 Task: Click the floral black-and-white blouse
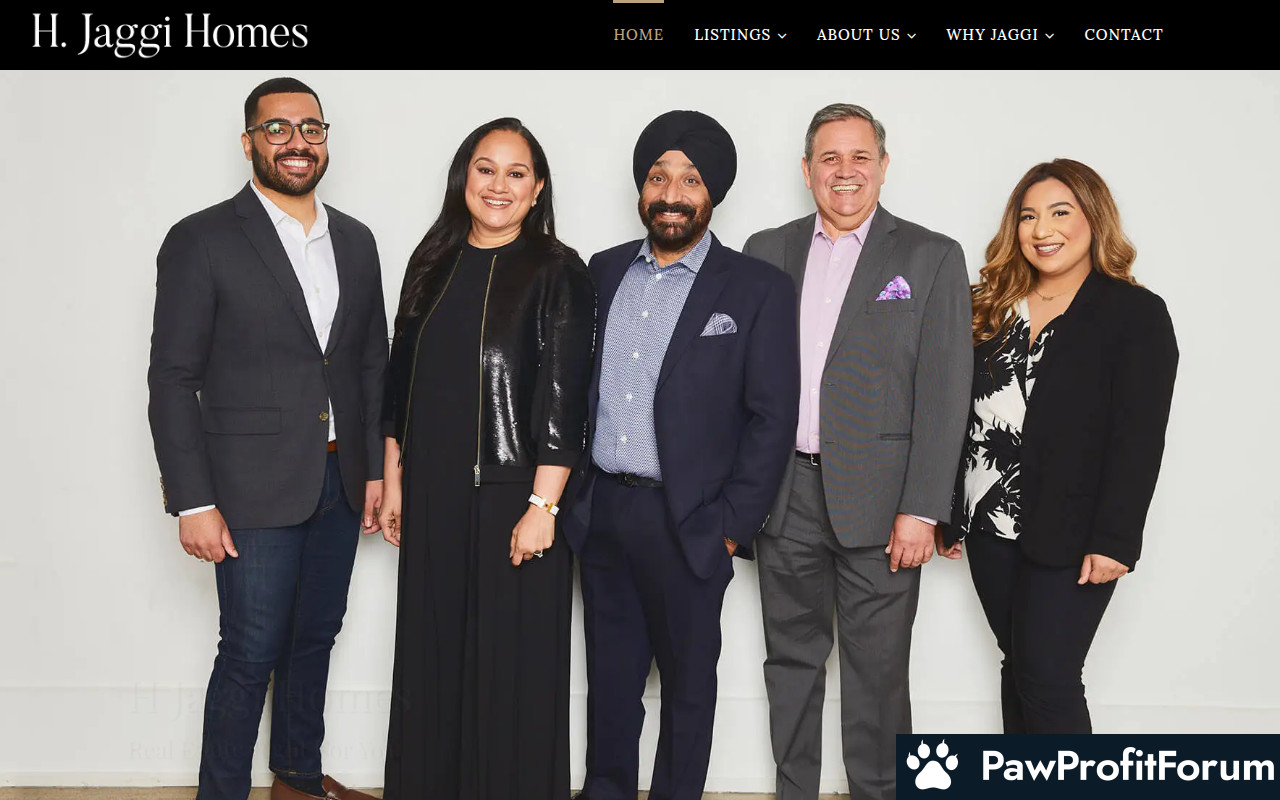[x=1000, y=430]
